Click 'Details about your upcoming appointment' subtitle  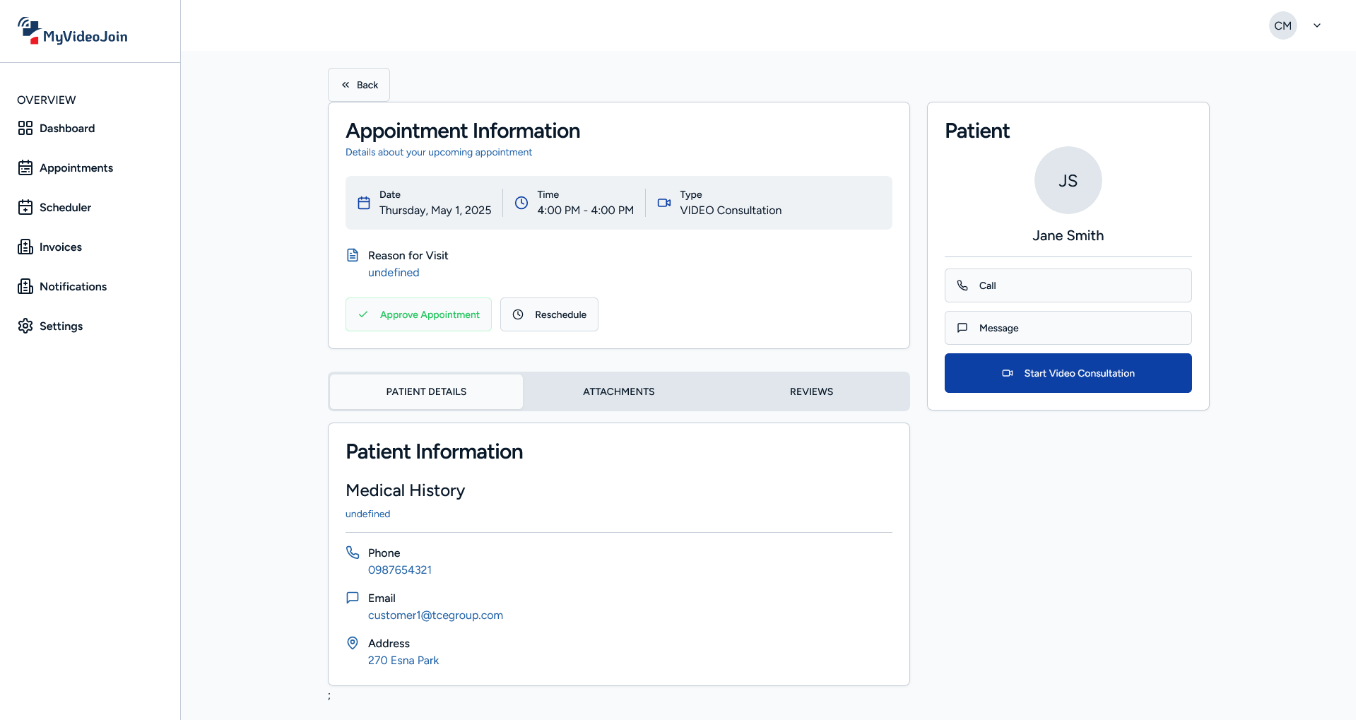439,153
